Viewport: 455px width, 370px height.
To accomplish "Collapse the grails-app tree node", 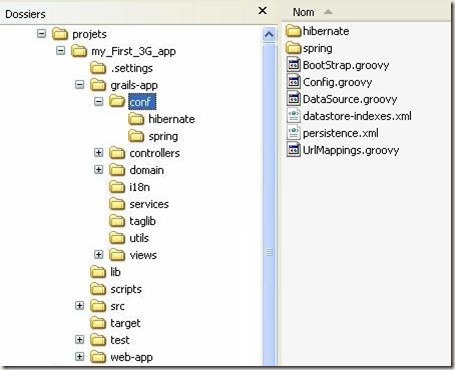I will 80,85.
